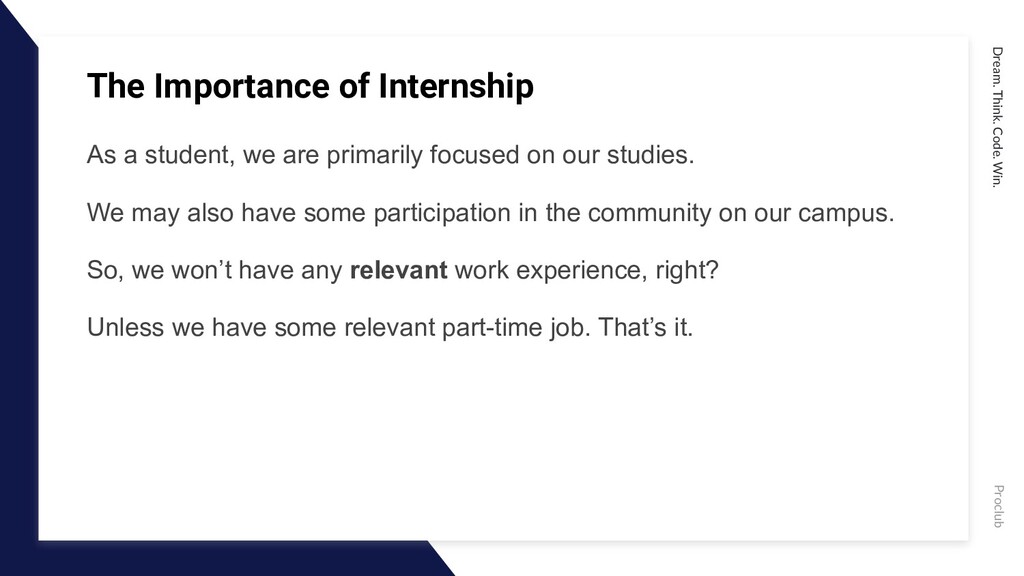Click the word 'Internship' in the heading
1024x576 pixels.
pos(456,86)
